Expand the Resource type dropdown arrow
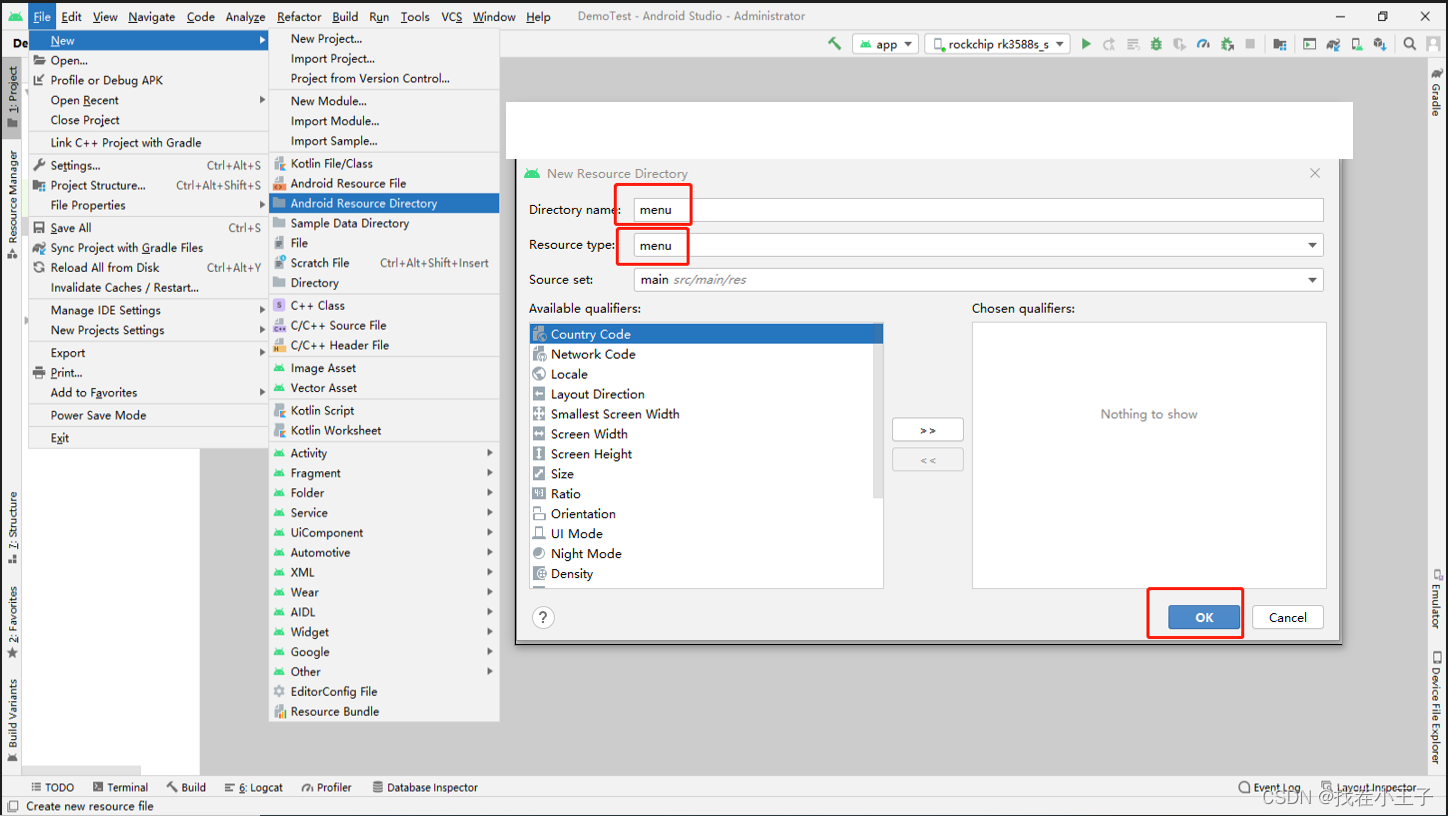Viewport: 1448px width, 816px height. [x=1312, y=245]
